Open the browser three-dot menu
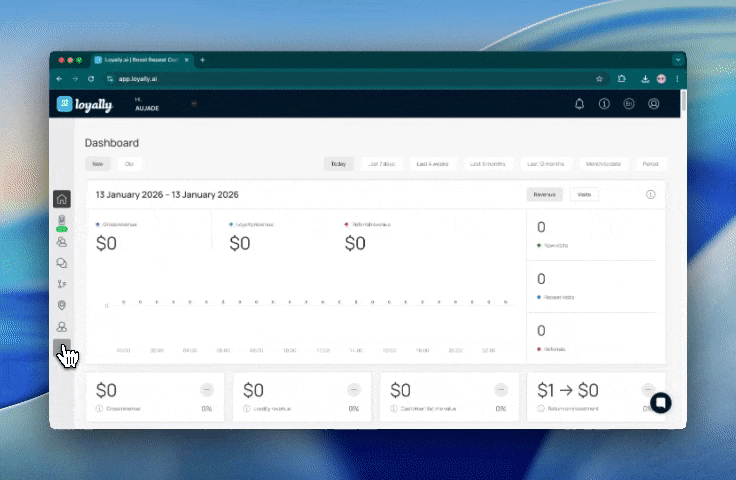736x480 pixels. click(677, 79)
